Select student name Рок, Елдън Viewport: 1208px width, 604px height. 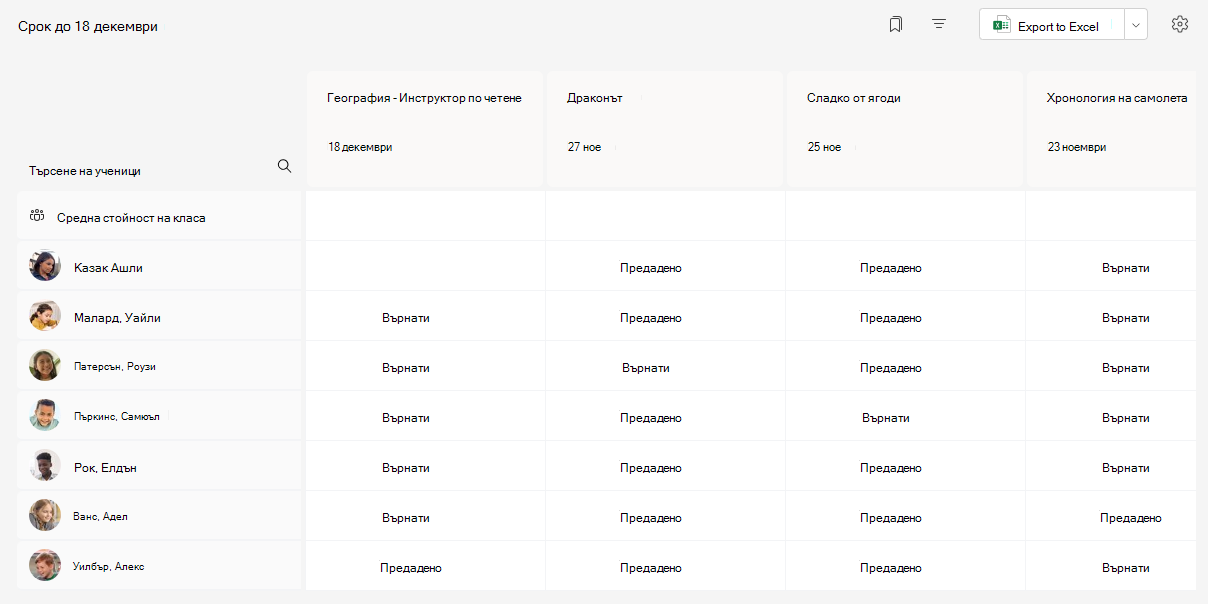[106, 468]
